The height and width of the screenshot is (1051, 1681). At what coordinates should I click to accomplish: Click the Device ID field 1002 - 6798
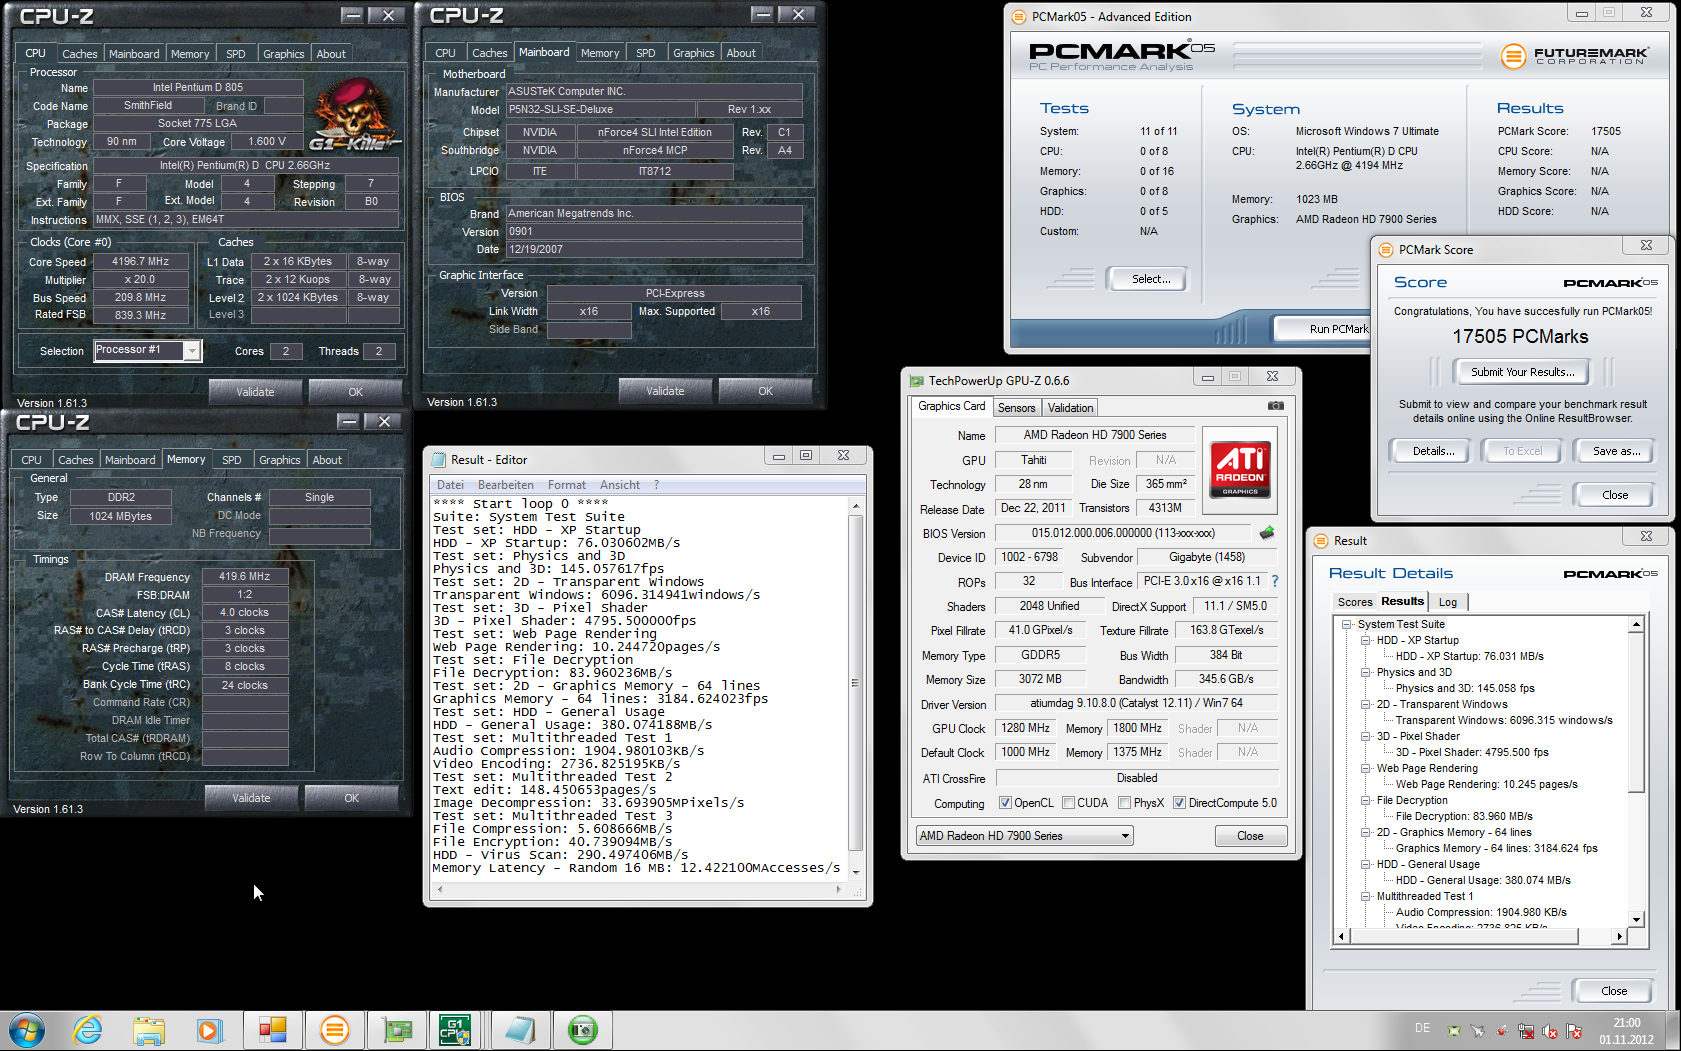click(x=1030, y=557)
